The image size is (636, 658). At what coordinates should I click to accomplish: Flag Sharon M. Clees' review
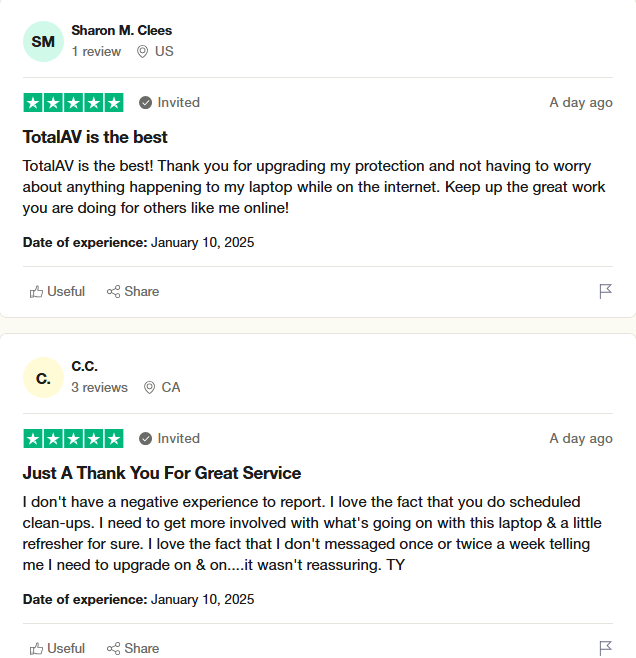tap(605, 291)
